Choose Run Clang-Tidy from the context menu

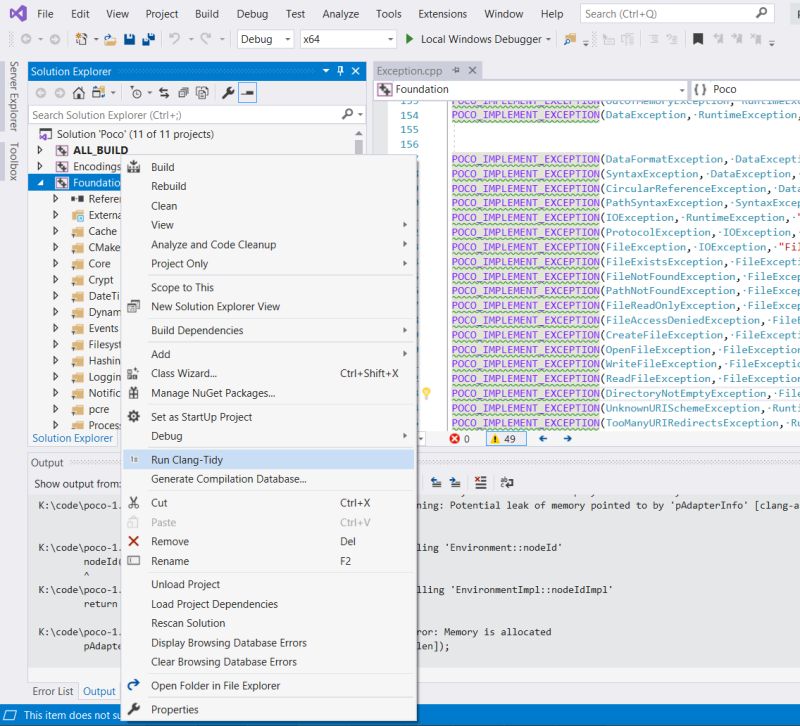point(200,460)
